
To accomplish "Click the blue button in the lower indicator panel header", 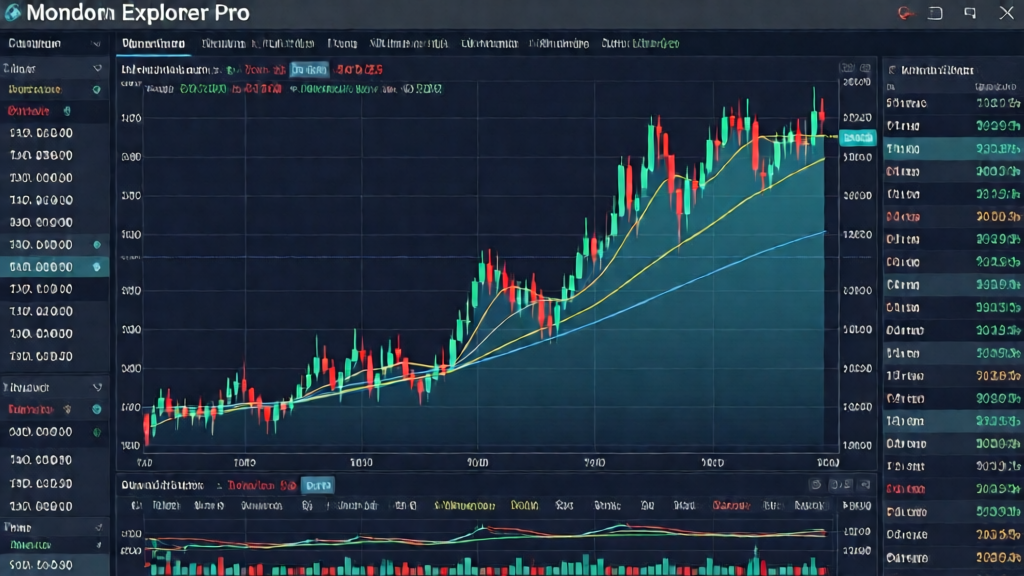I will point(318,485).
